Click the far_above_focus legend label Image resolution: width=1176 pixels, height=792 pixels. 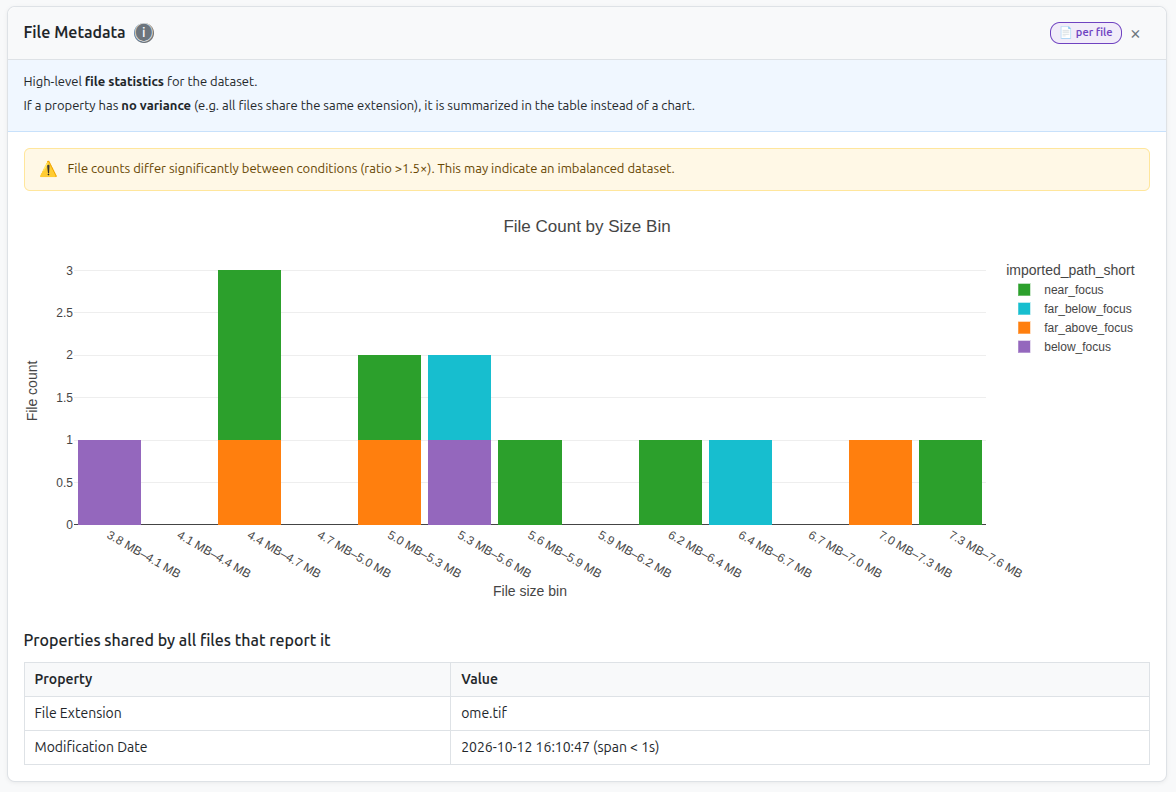pyautogui.click(x=1088, y=328)
